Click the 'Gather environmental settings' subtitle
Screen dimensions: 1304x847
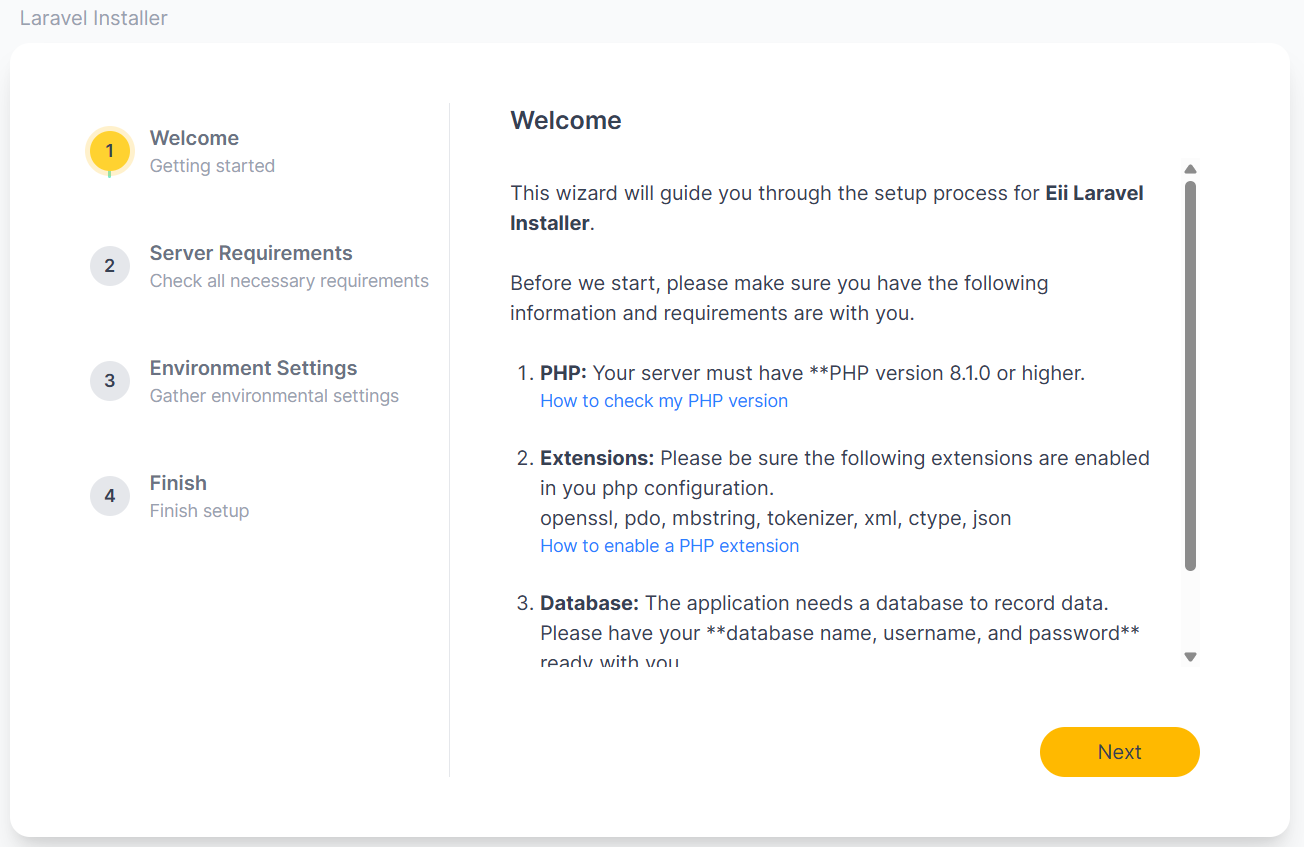(x=274, y=396)
